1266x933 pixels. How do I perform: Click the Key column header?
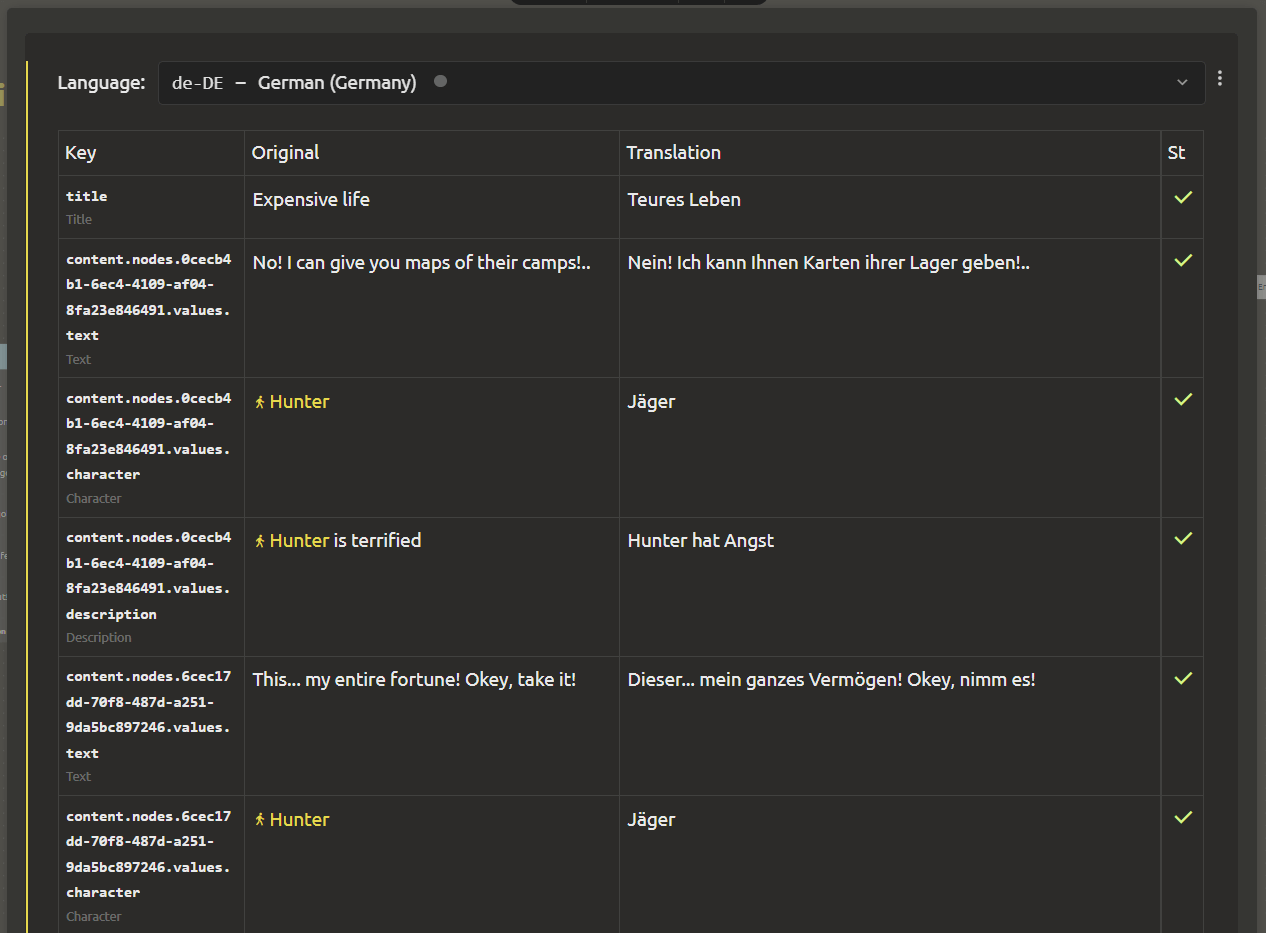pyautogui.click(x=151, y=153)
